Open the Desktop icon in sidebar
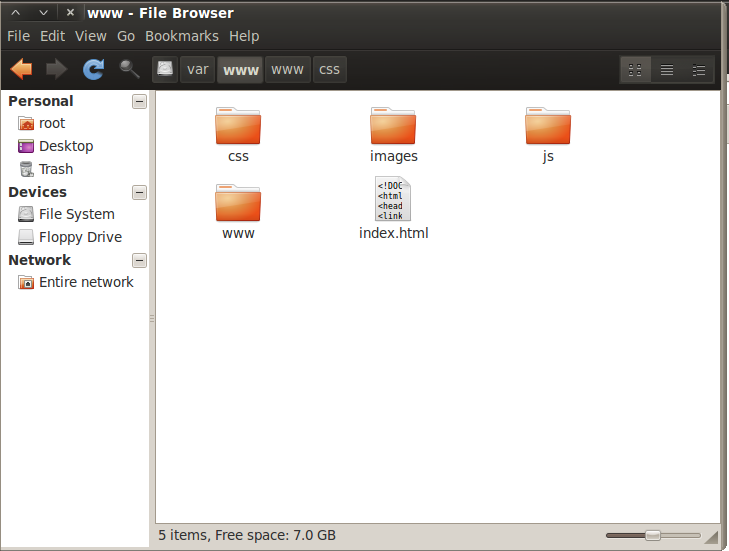This screenshot has height=551, width=729. coord(26,146)
